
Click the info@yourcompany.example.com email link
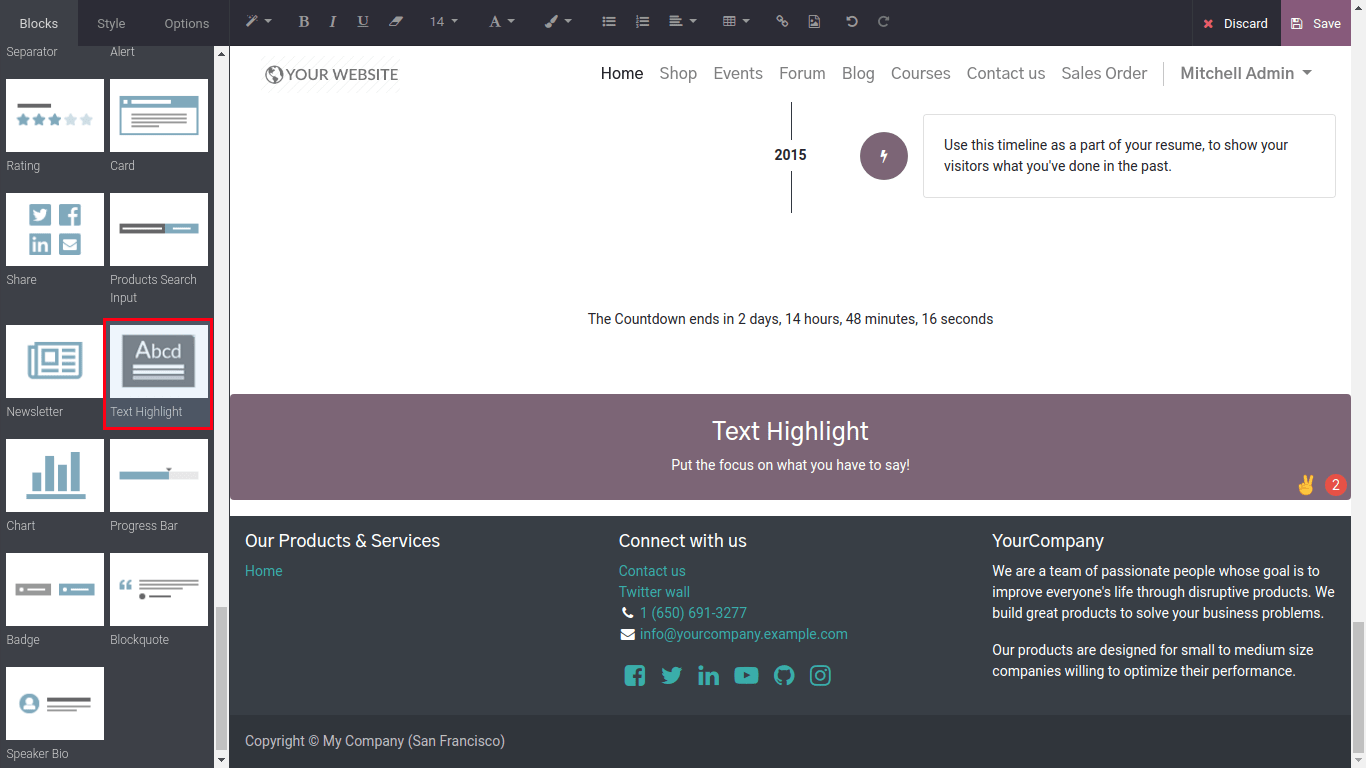pos(744,634)
